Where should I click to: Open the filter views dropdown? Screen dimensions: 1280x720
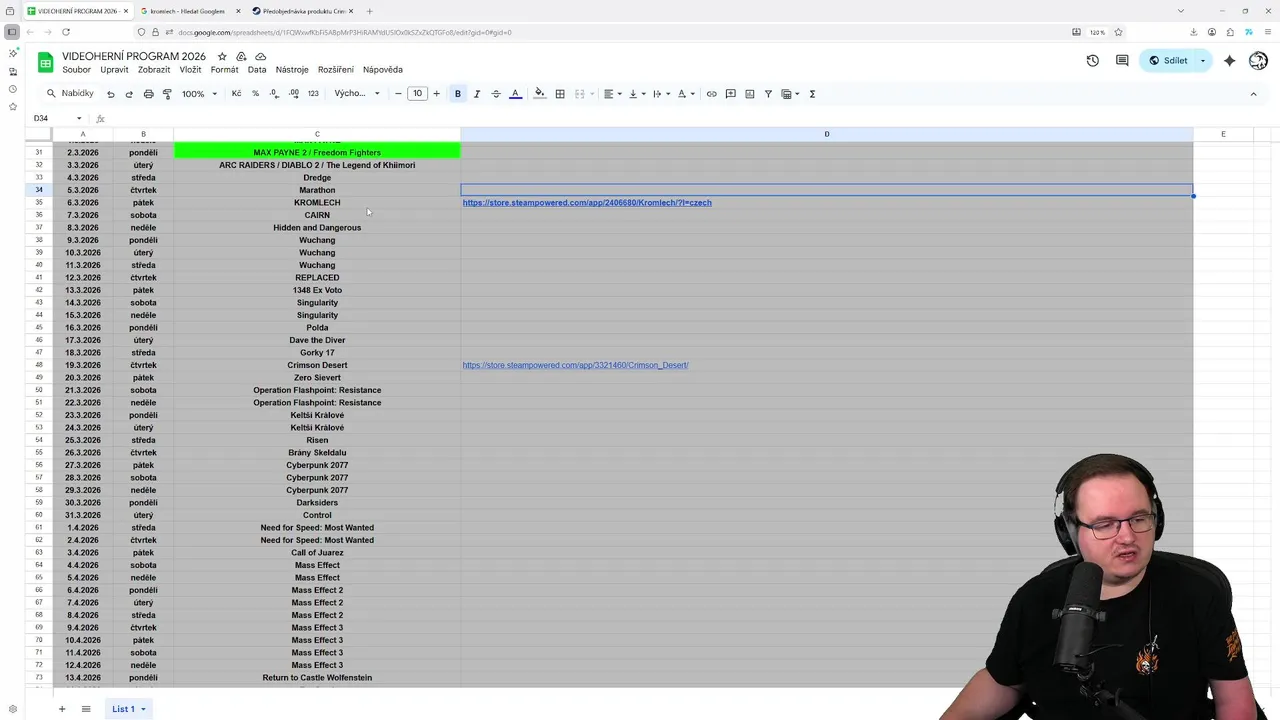(x=790, y=94)
